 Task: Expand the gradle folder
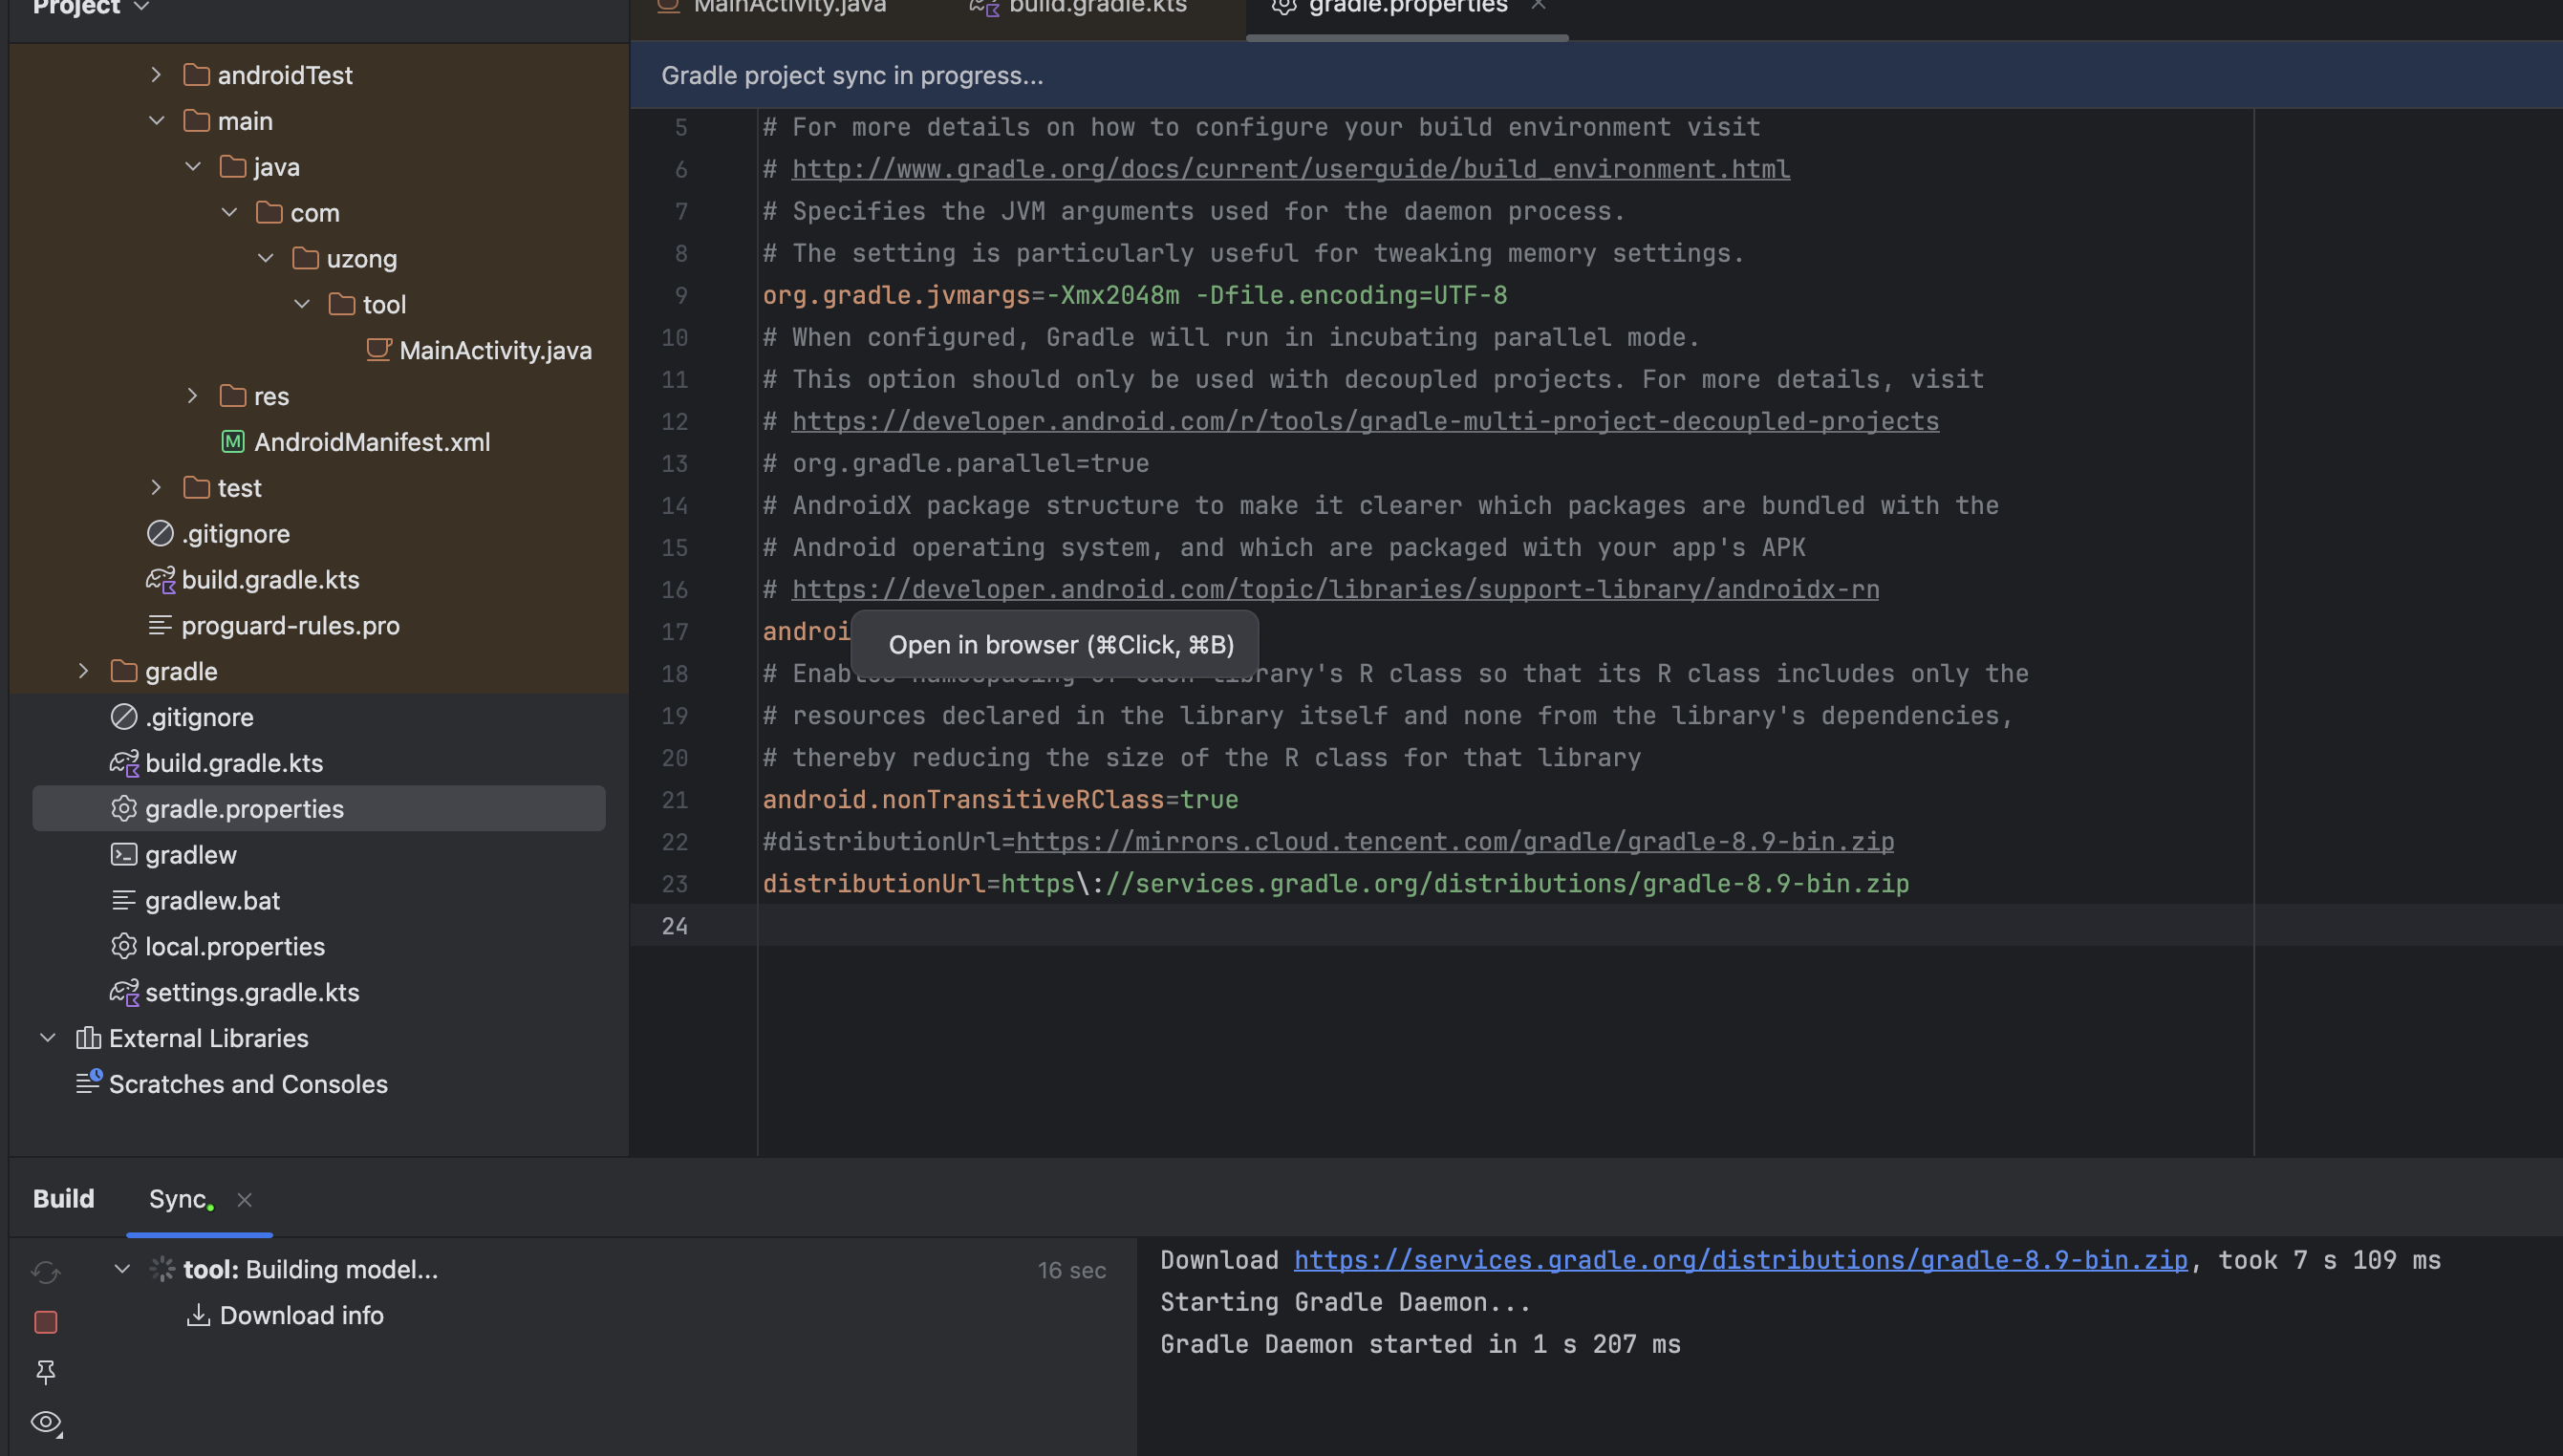(84, 671)
